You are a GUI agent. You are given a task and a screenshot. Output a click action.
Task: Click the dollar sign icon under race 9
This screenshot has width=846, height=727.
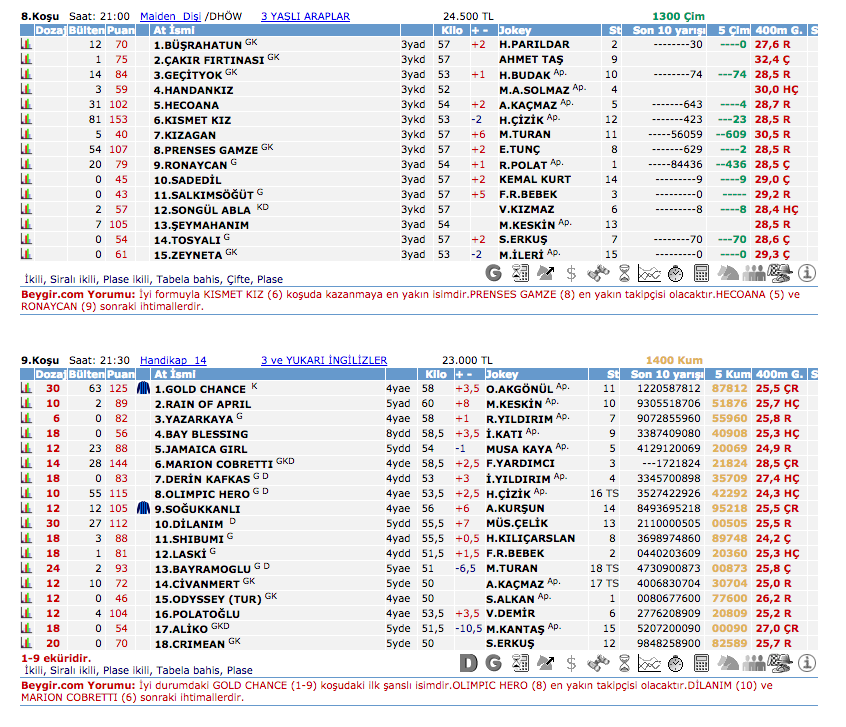tap(571, 662)
